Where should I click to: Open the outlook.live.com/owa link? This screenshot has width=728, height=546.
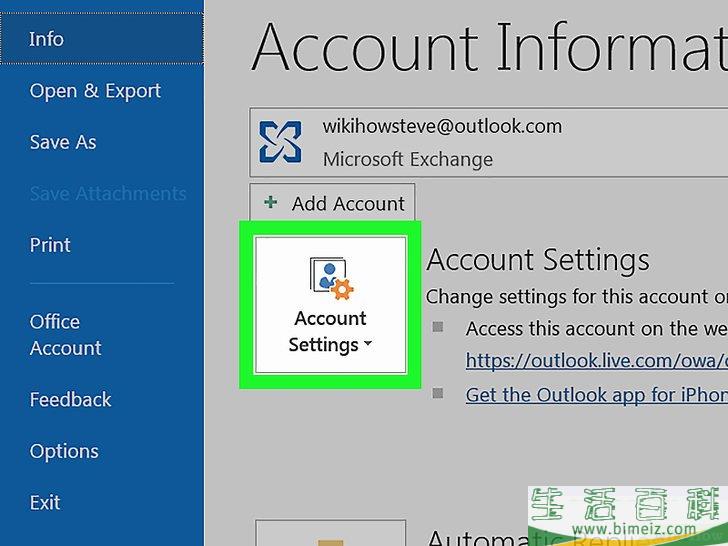click(597, 361)
